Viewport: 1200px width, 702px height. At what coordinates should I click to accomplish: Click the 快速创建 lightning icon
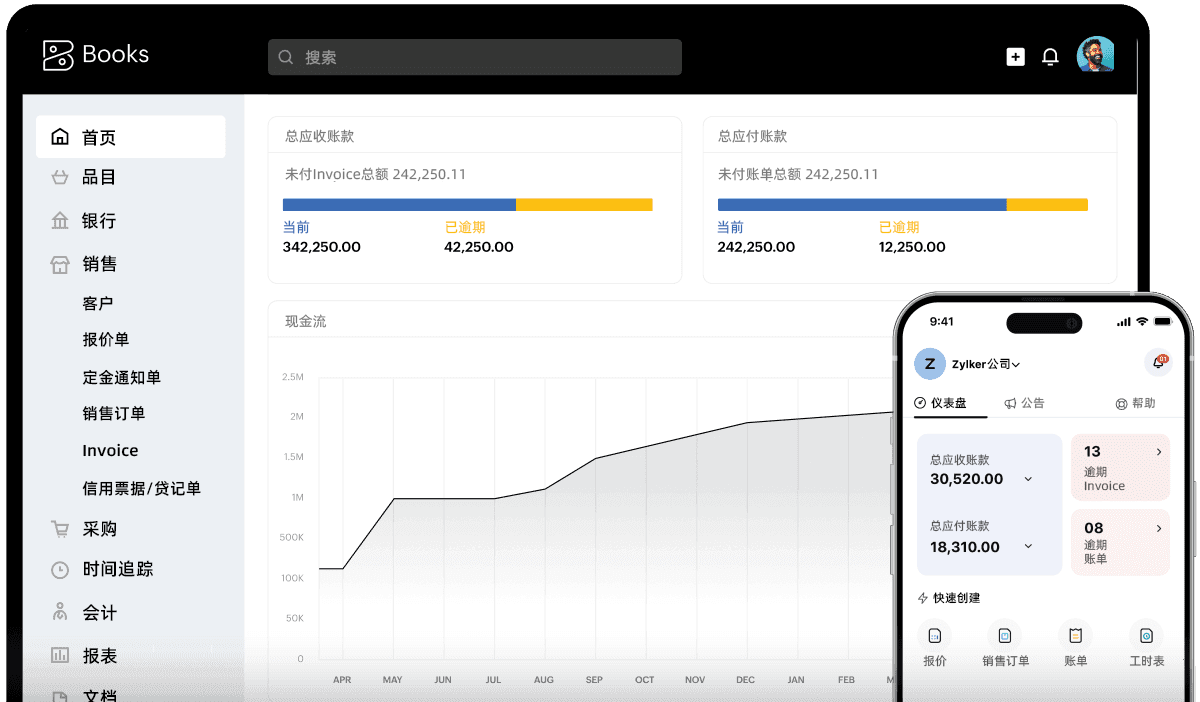[x=923, y=598]
